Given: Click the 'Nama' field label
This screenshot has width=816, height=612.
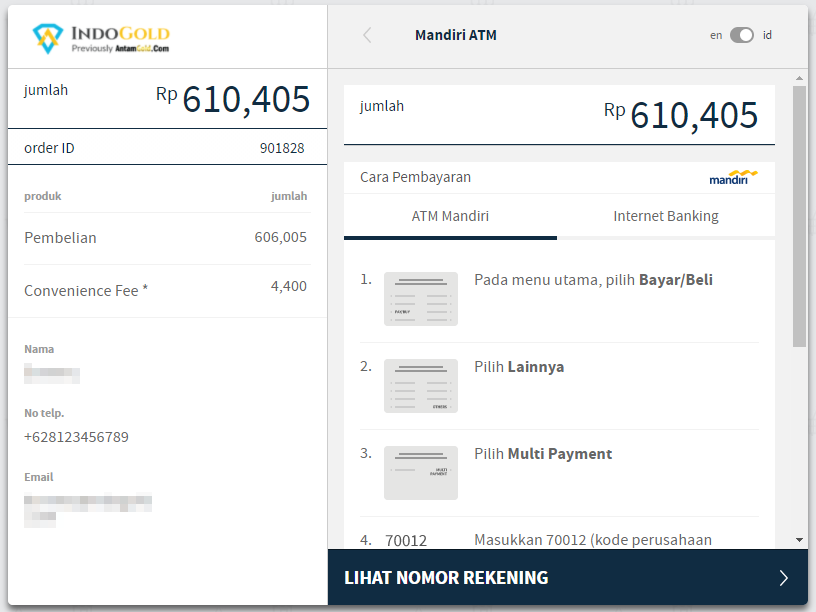Looking at the screenshot, I should point(39,349).
